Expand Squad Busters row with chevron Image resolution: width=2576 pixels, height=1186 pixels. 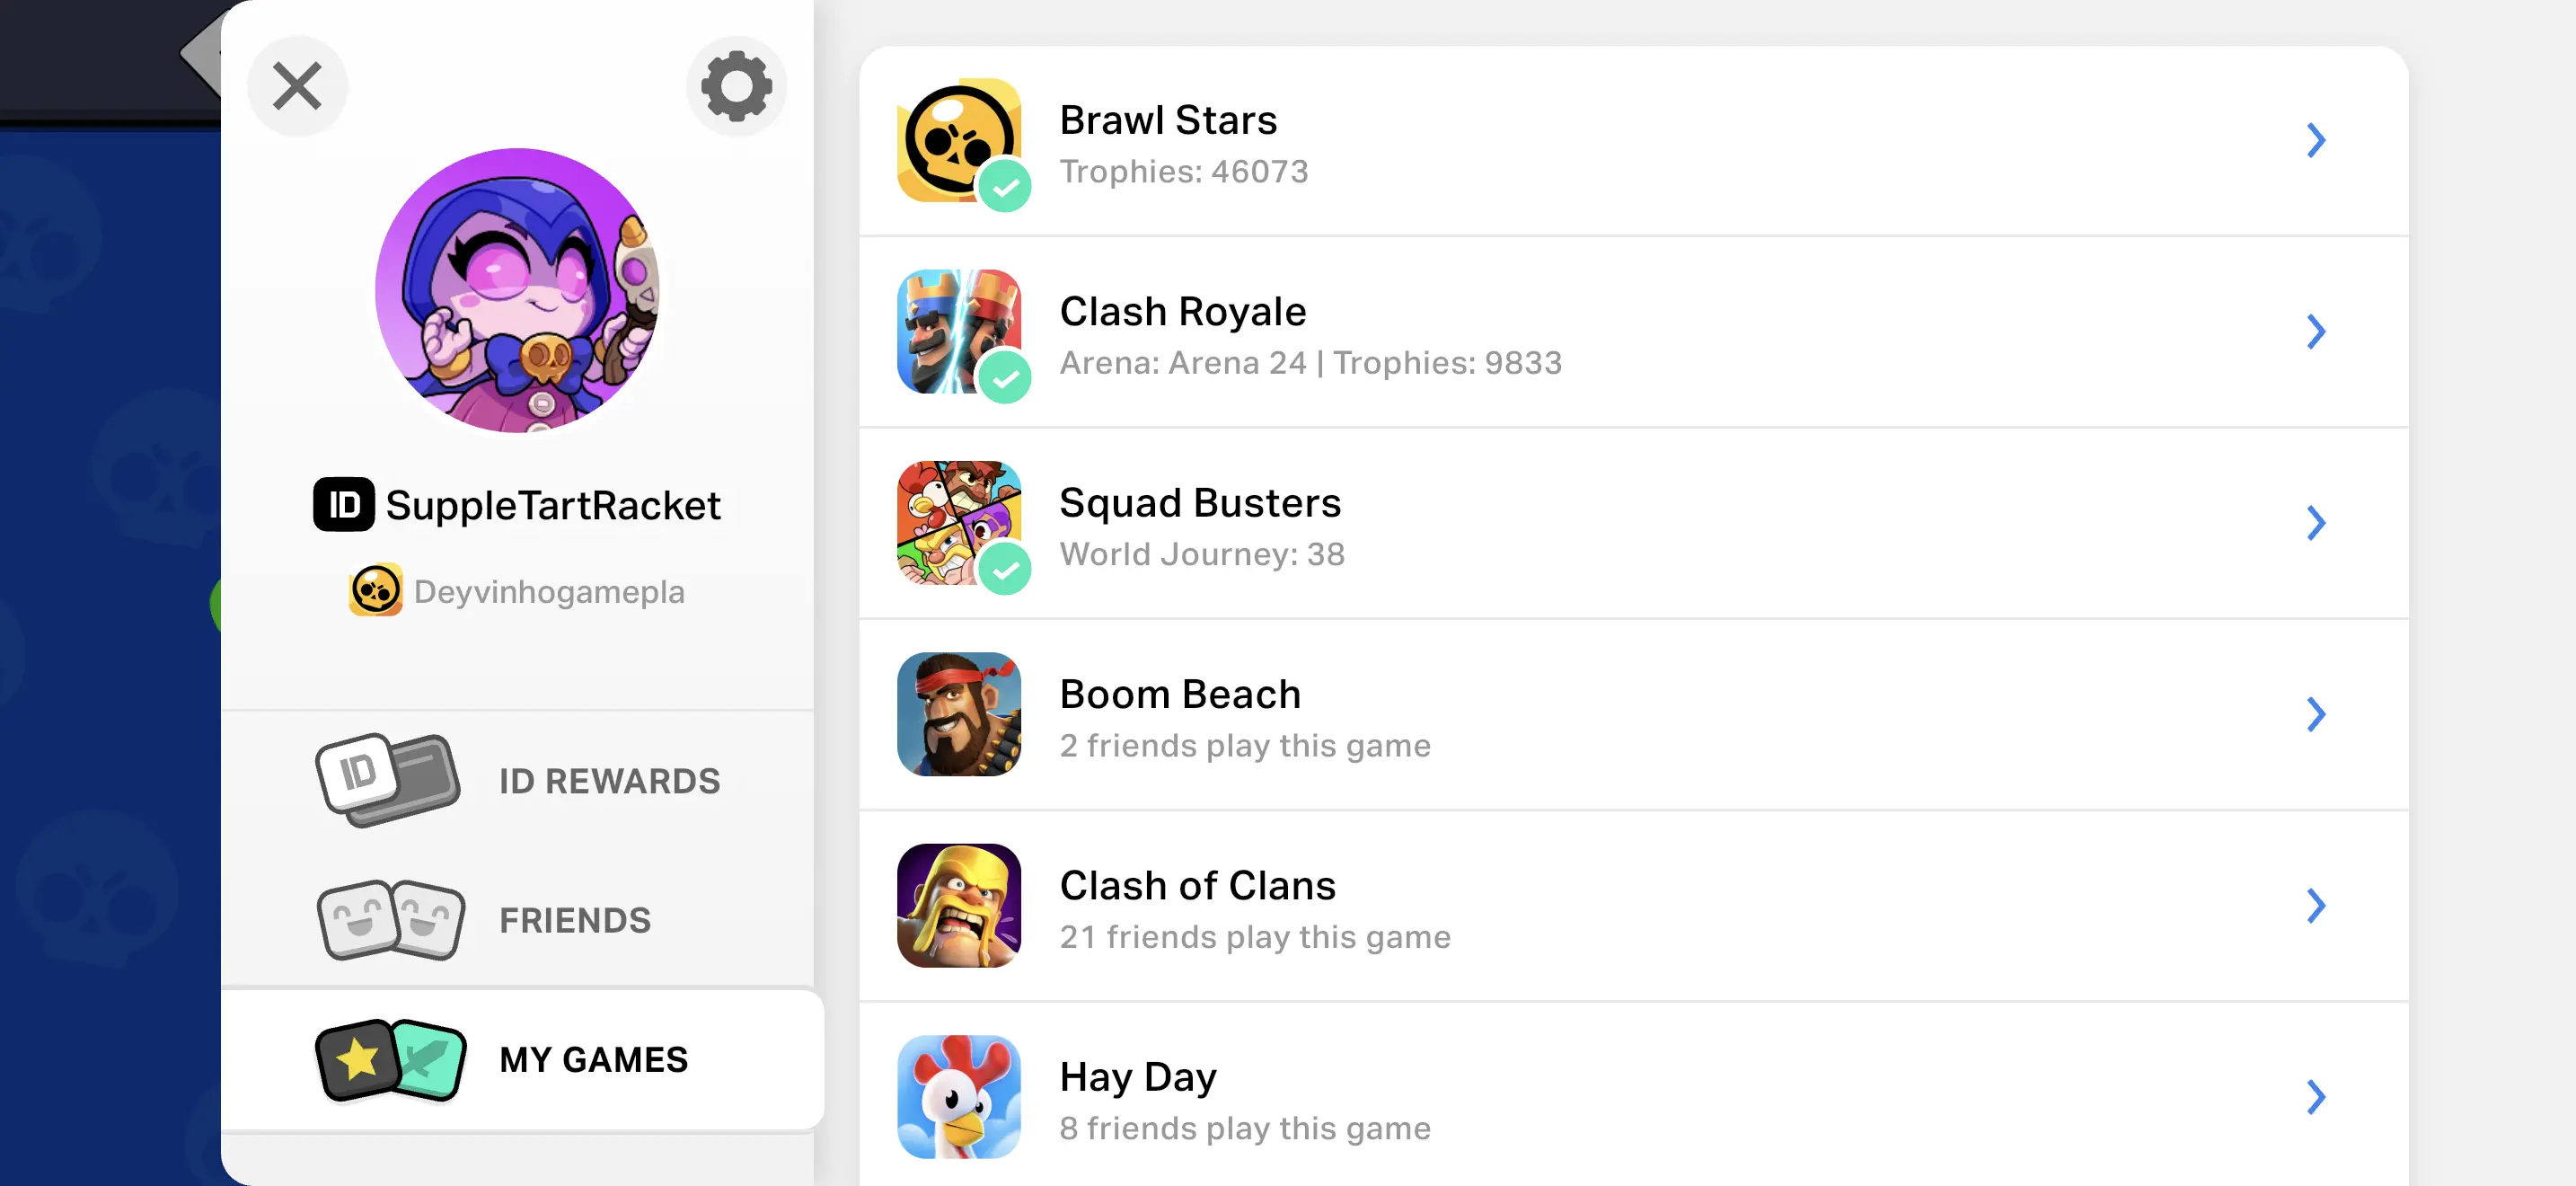[x=2315, y=523]
